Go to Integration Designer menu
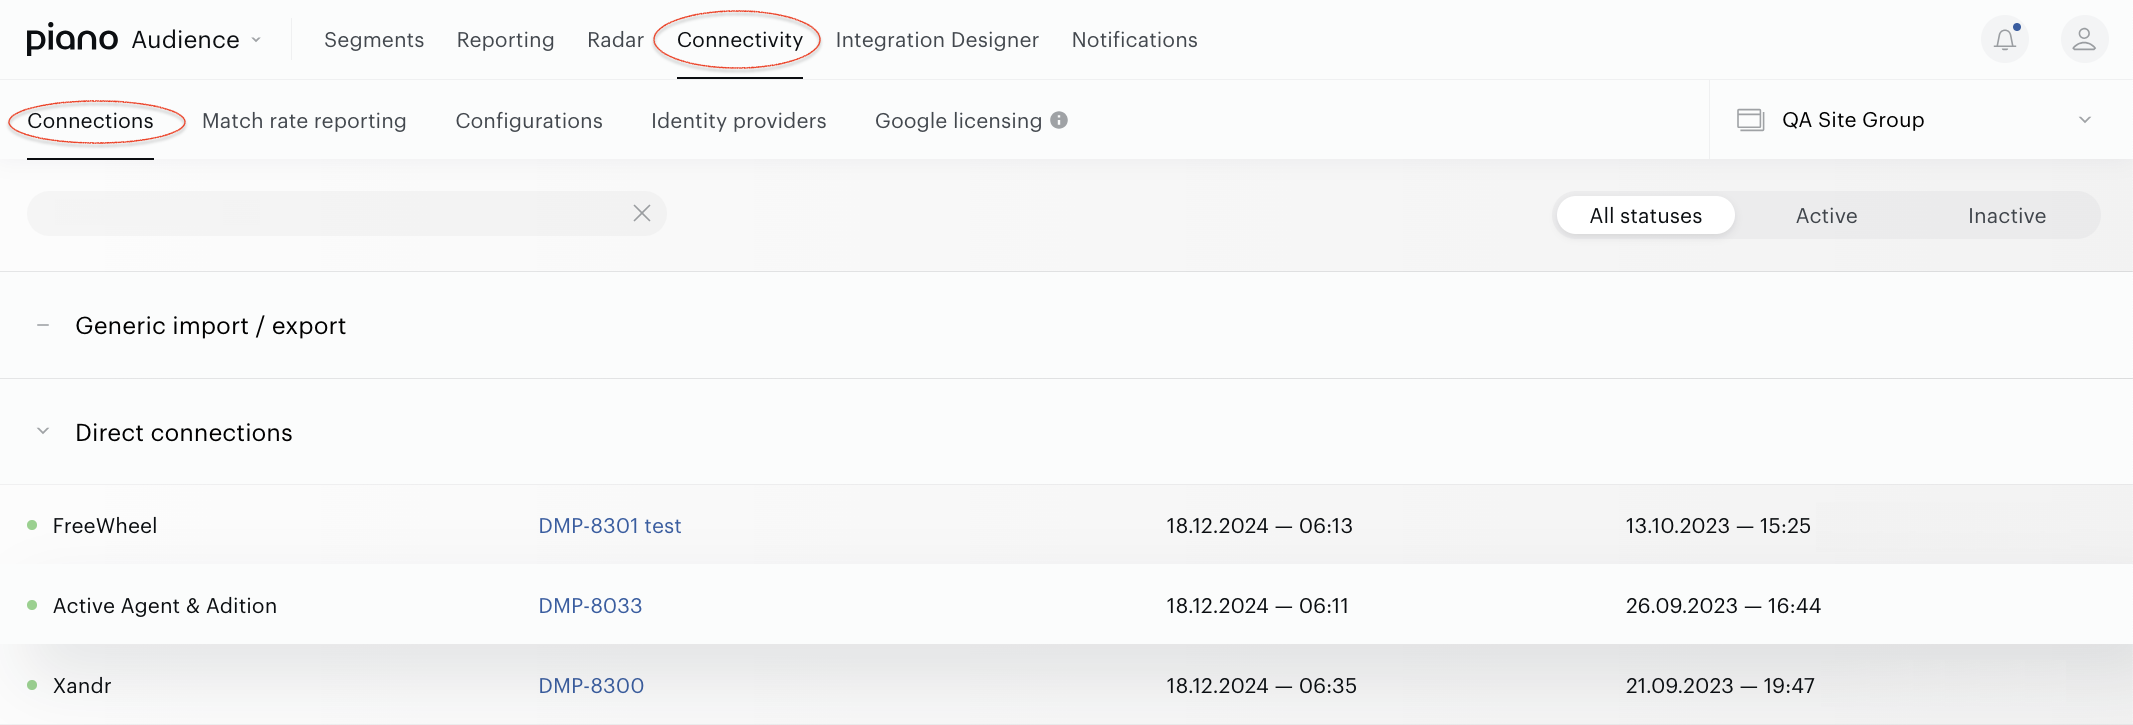 pyautogui.click(x=937, y=40)
